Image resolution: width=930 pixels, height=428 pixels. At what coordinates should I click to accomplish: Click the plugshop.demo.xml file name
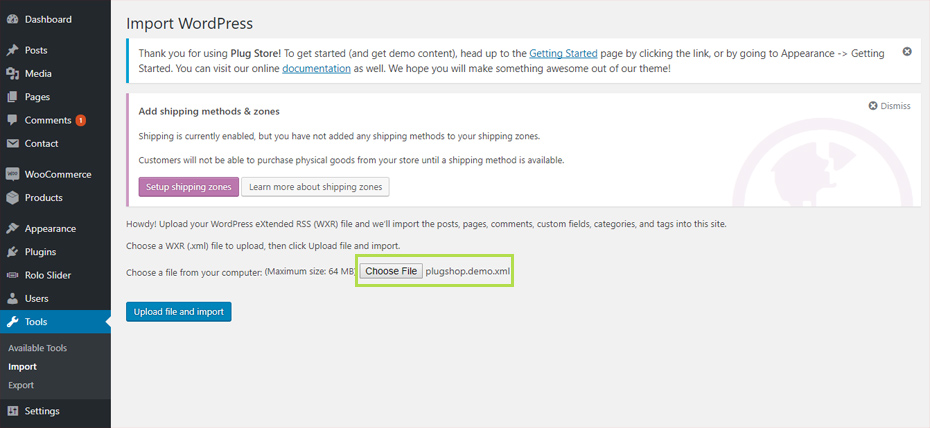467,272
